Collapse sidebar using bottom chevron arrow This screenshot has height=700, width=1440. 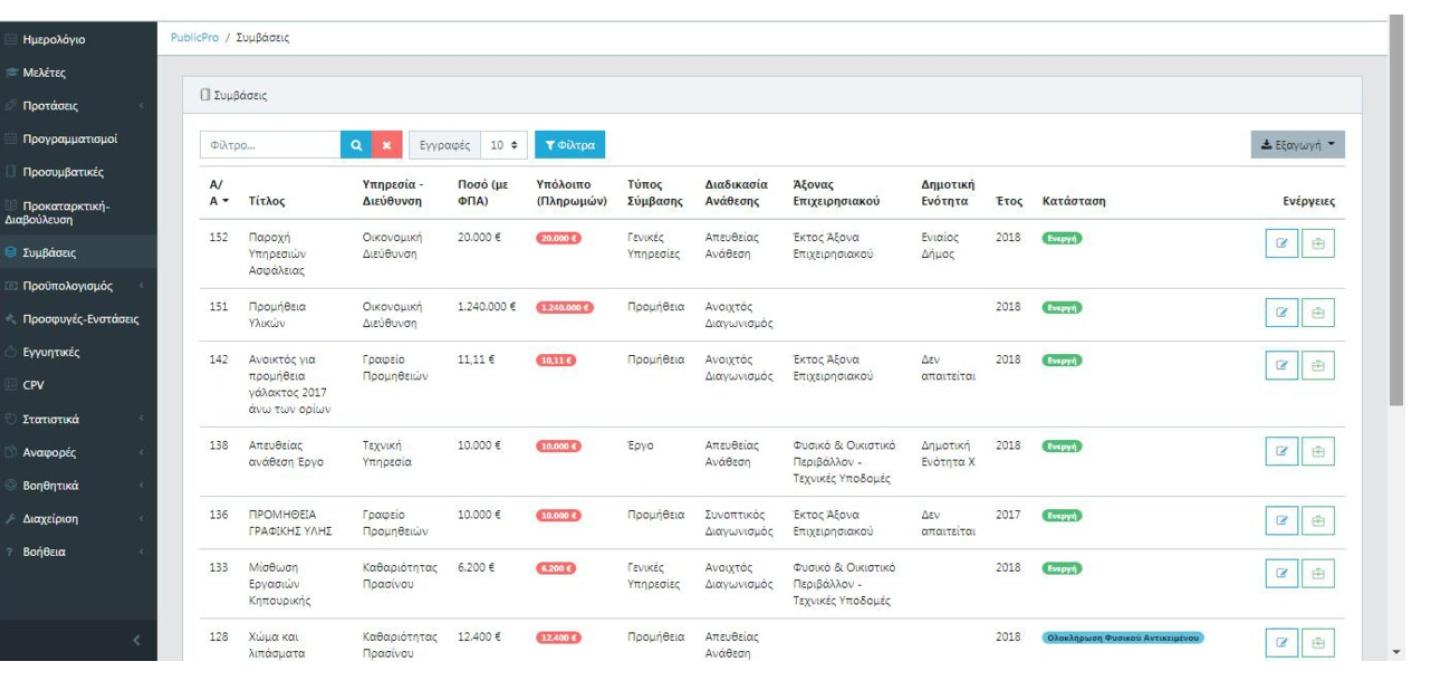point(136,640)
